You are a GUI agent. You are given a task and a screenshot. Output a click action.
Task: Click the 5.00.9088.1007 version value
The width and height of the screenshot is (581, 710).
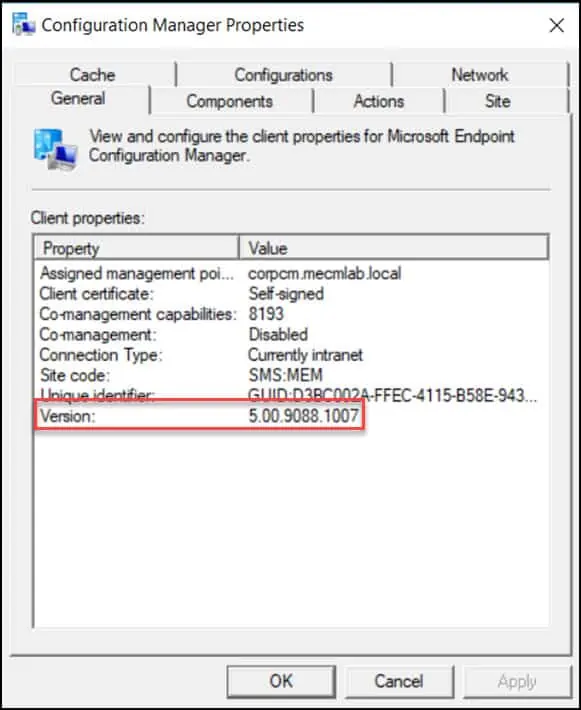pyautogui.click(x=304, y=416)
